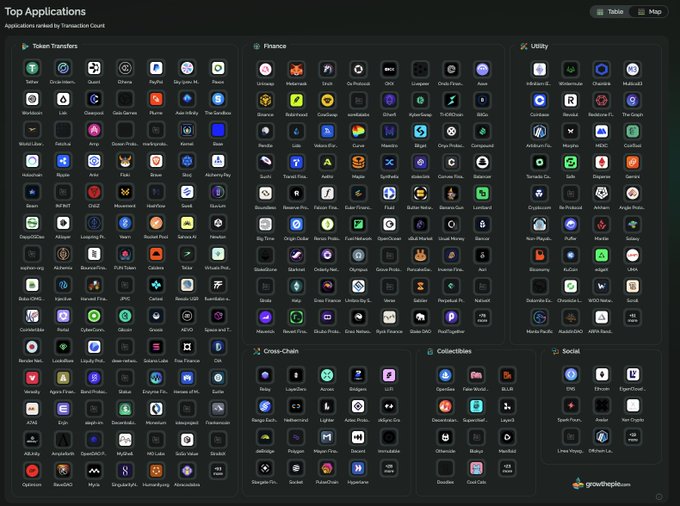The width and height of the screenshot is (680, 506).
Task: Select the Polygon app icon
Action: click(296, 437)
